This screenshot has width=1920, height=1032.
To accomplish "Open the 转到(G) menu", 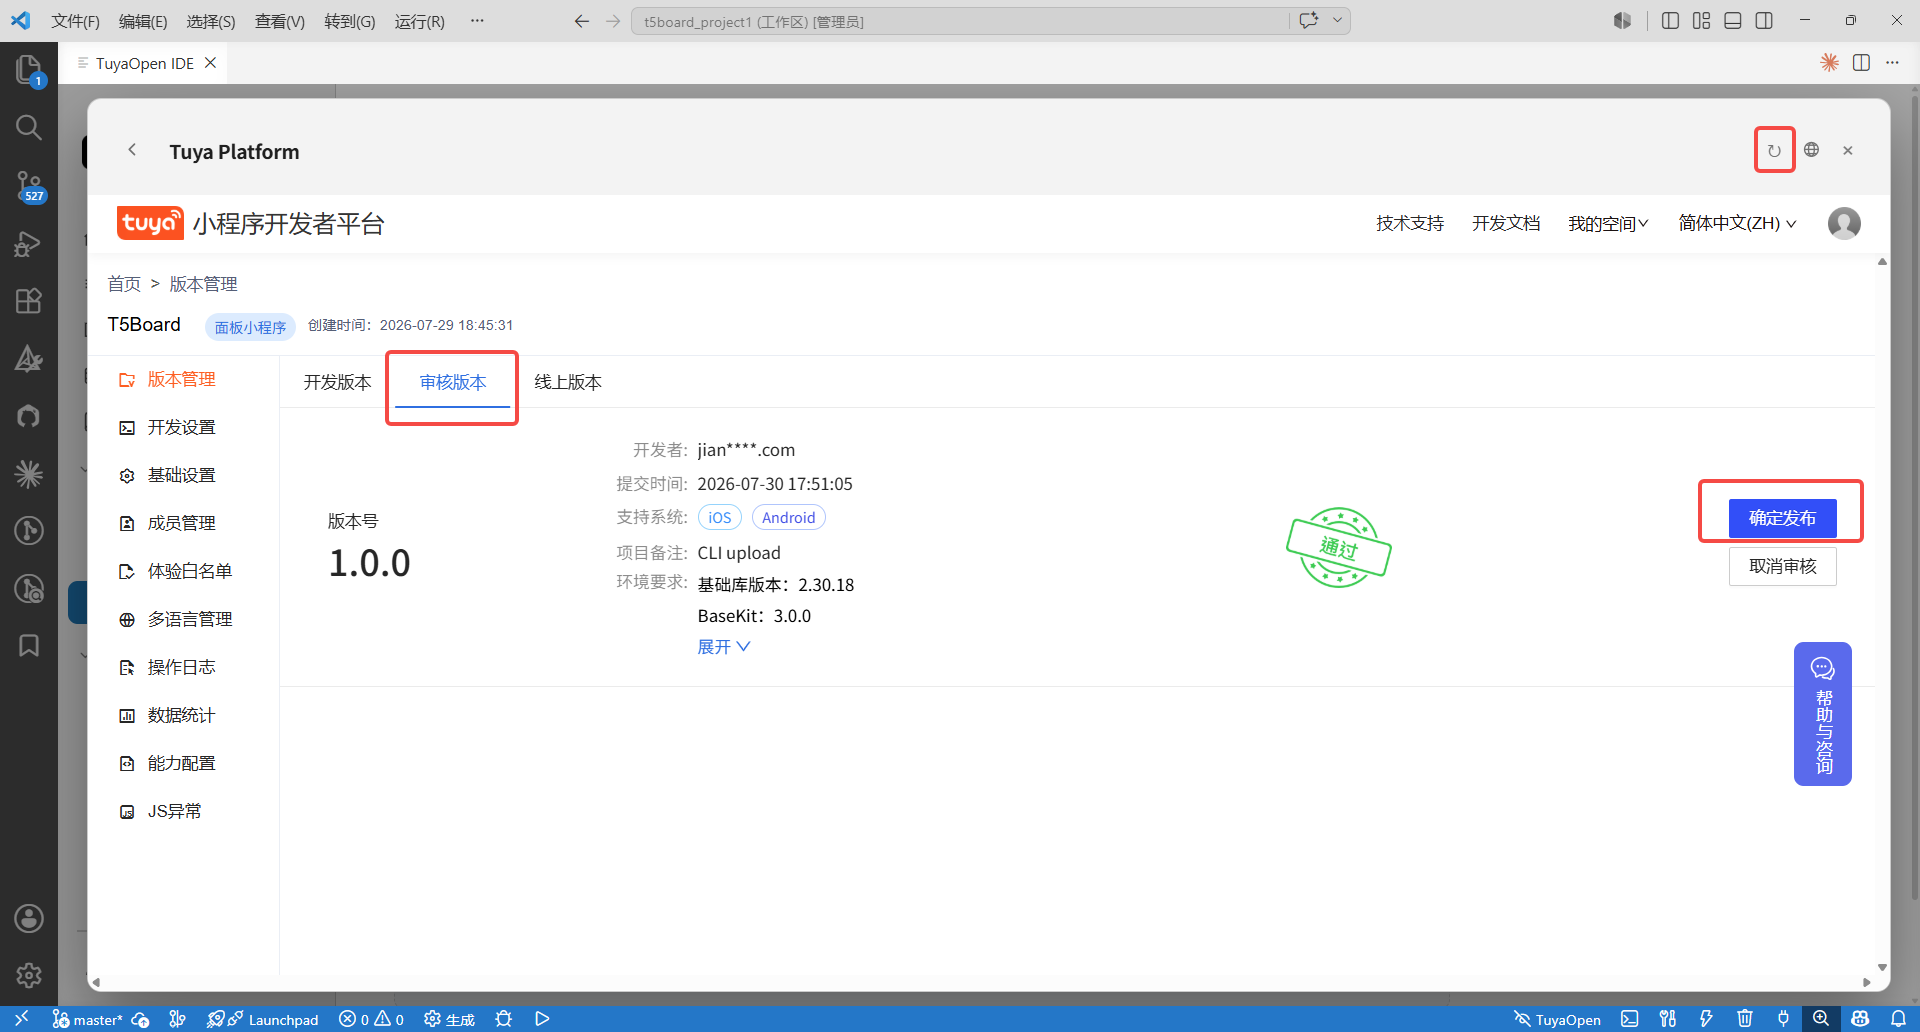I will pos(350,21).
